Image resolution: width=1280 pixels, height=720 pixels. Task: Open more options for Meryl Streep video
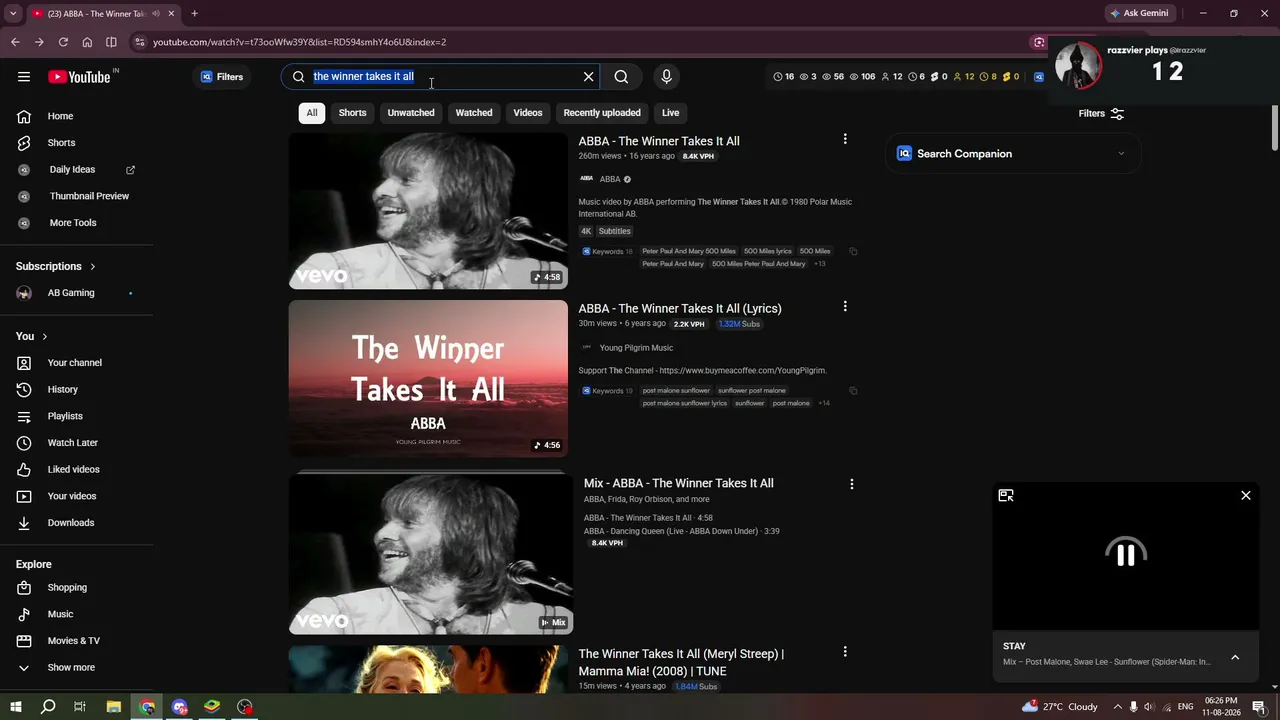845,652
